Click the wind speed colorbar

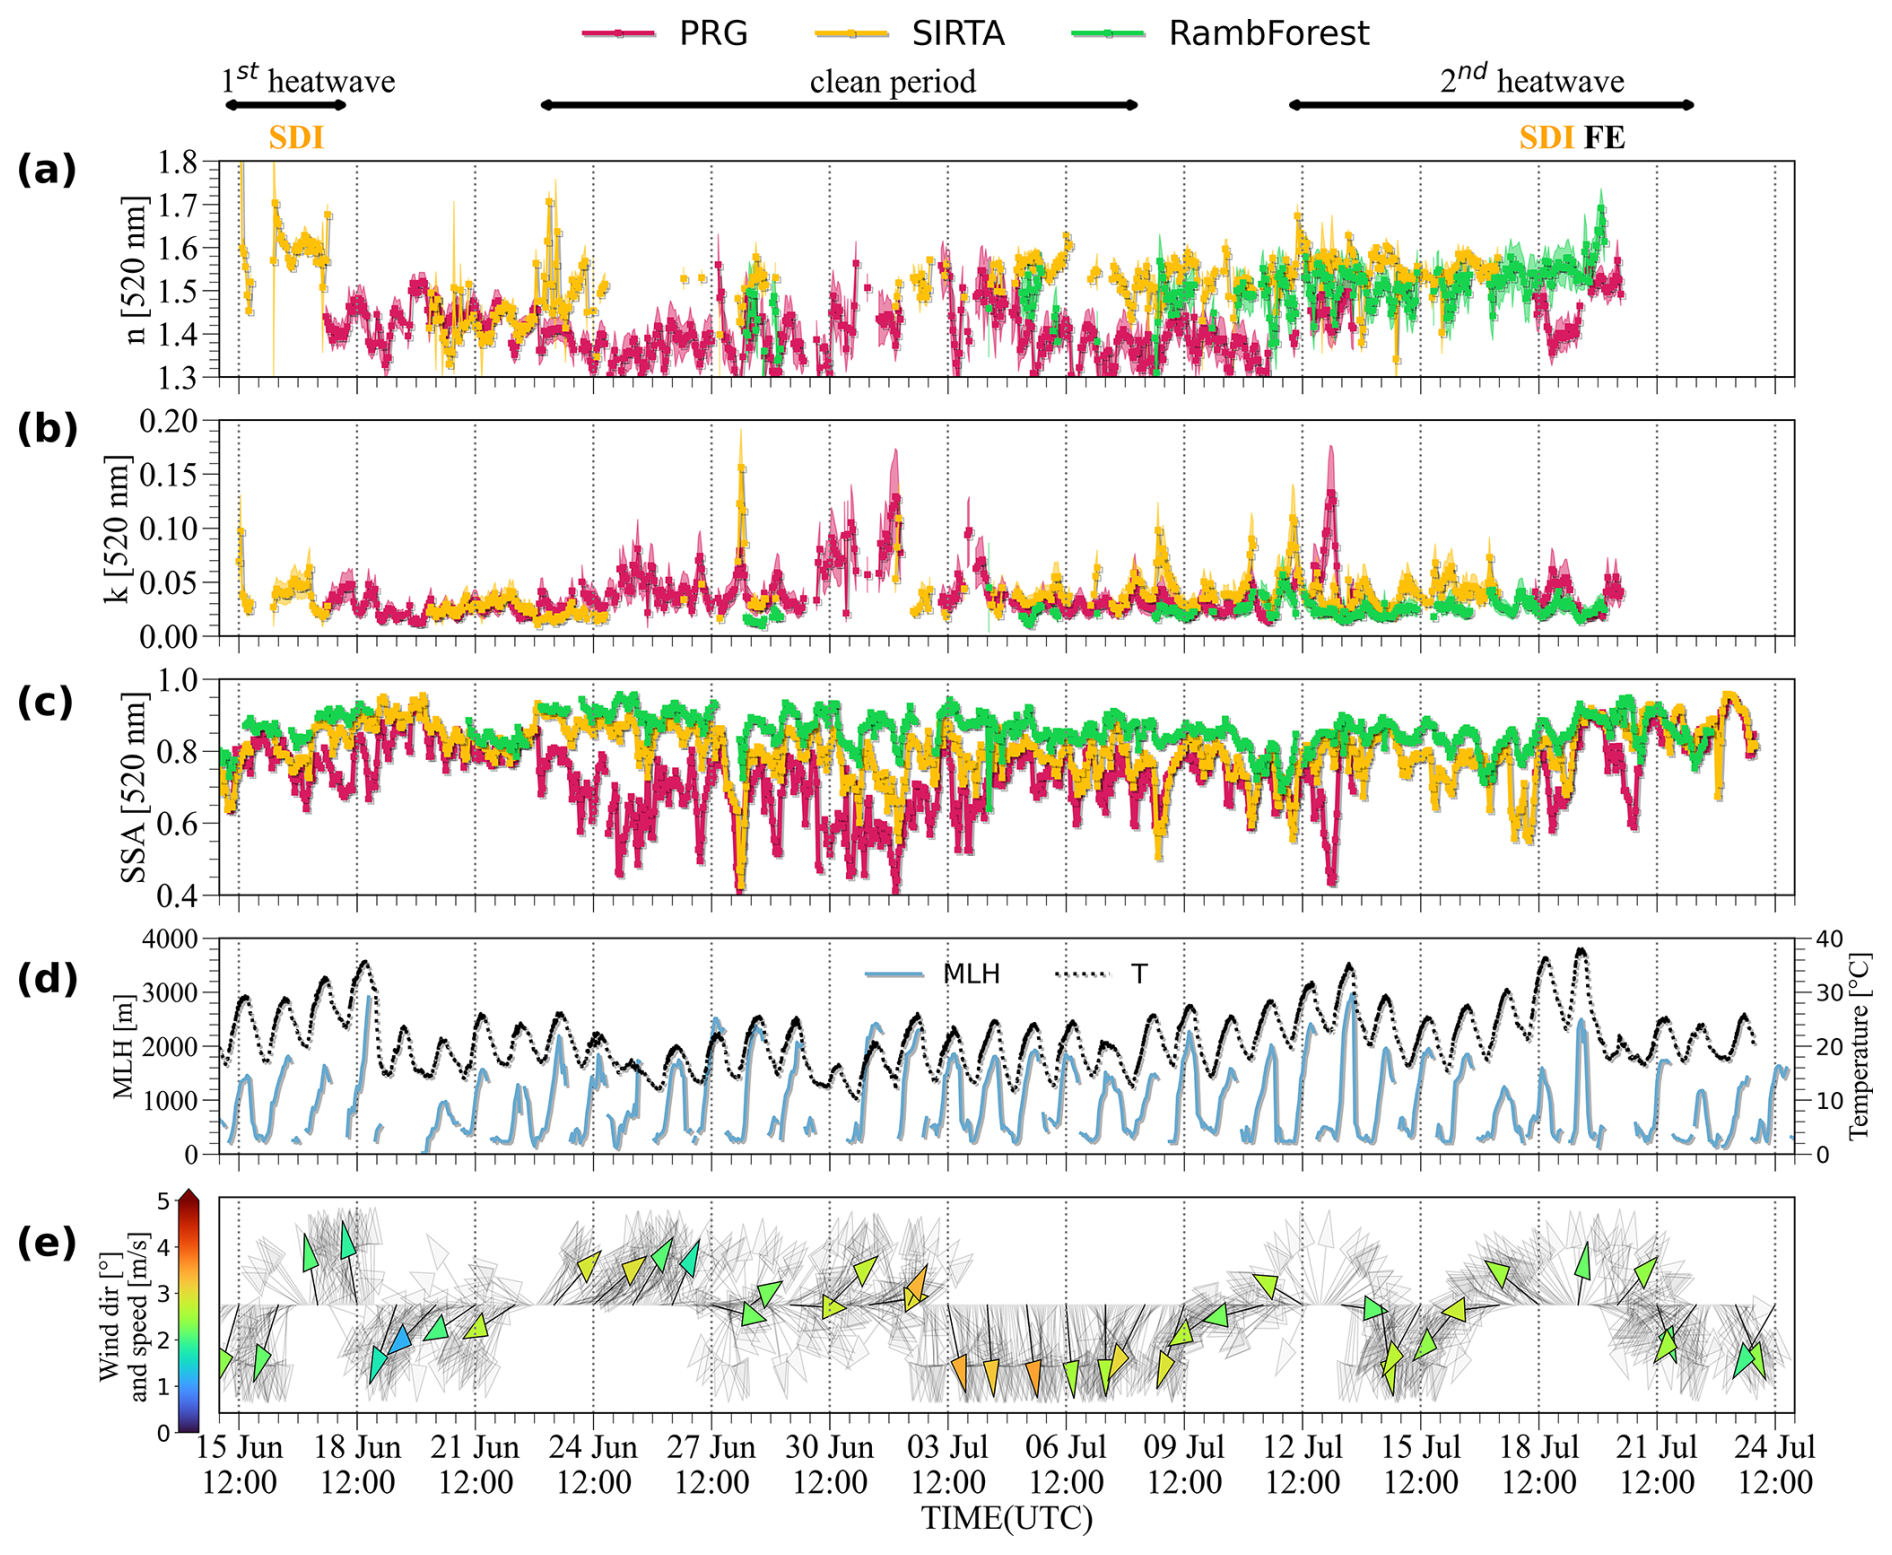[x=189, y=1313]
